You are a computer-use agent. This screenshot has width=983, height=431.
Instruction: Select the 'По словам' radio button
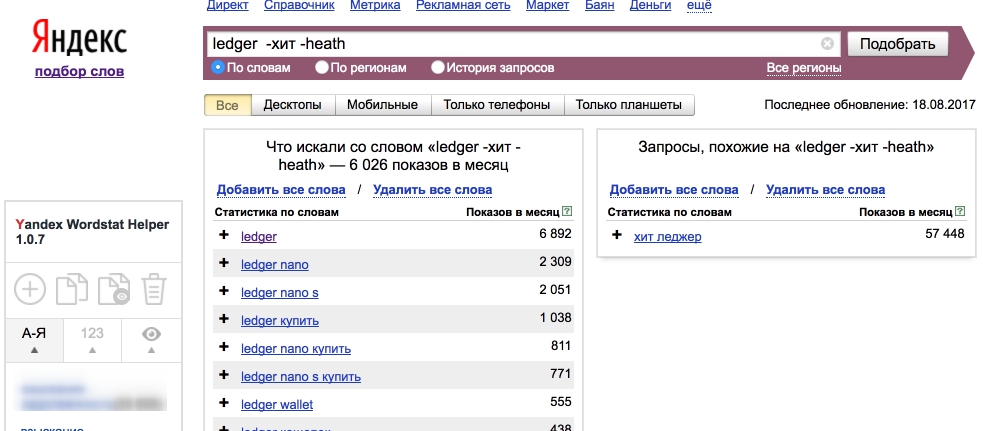pyautogui.click(x=218, y=67)
